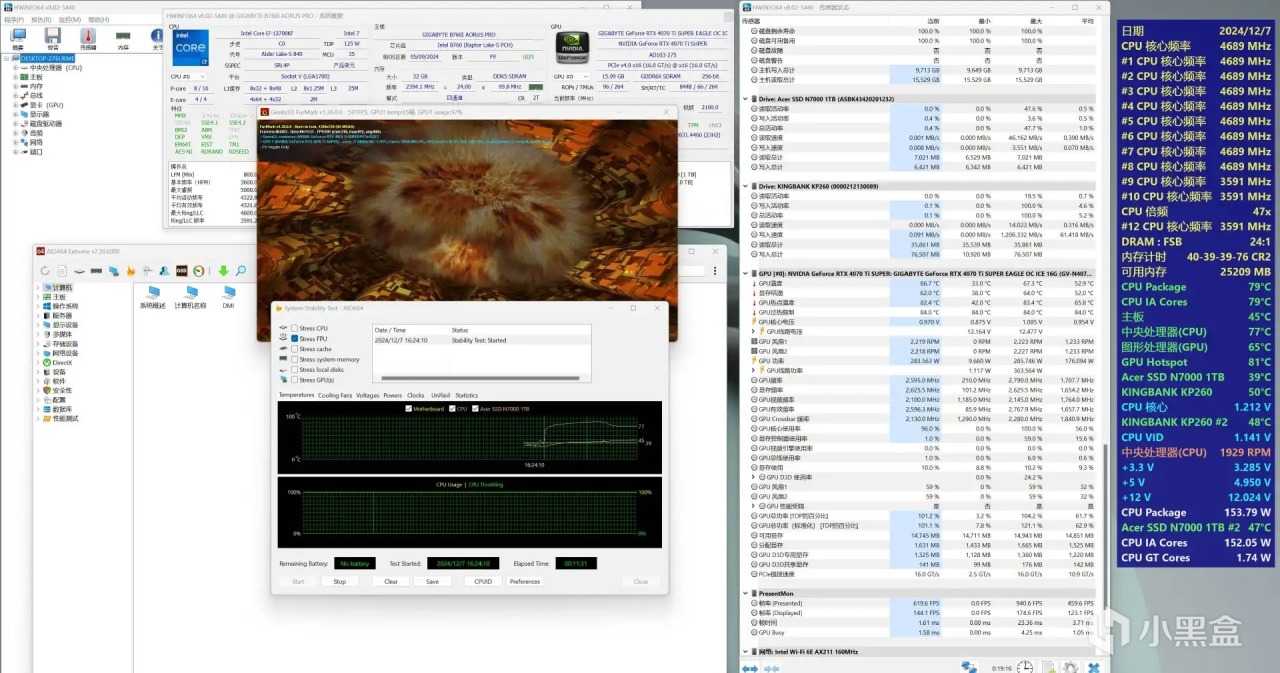Open the 系统概述 icon in AIDA64 pane
The width and height of the screenshot is (1280, 673).
point(153,297)
